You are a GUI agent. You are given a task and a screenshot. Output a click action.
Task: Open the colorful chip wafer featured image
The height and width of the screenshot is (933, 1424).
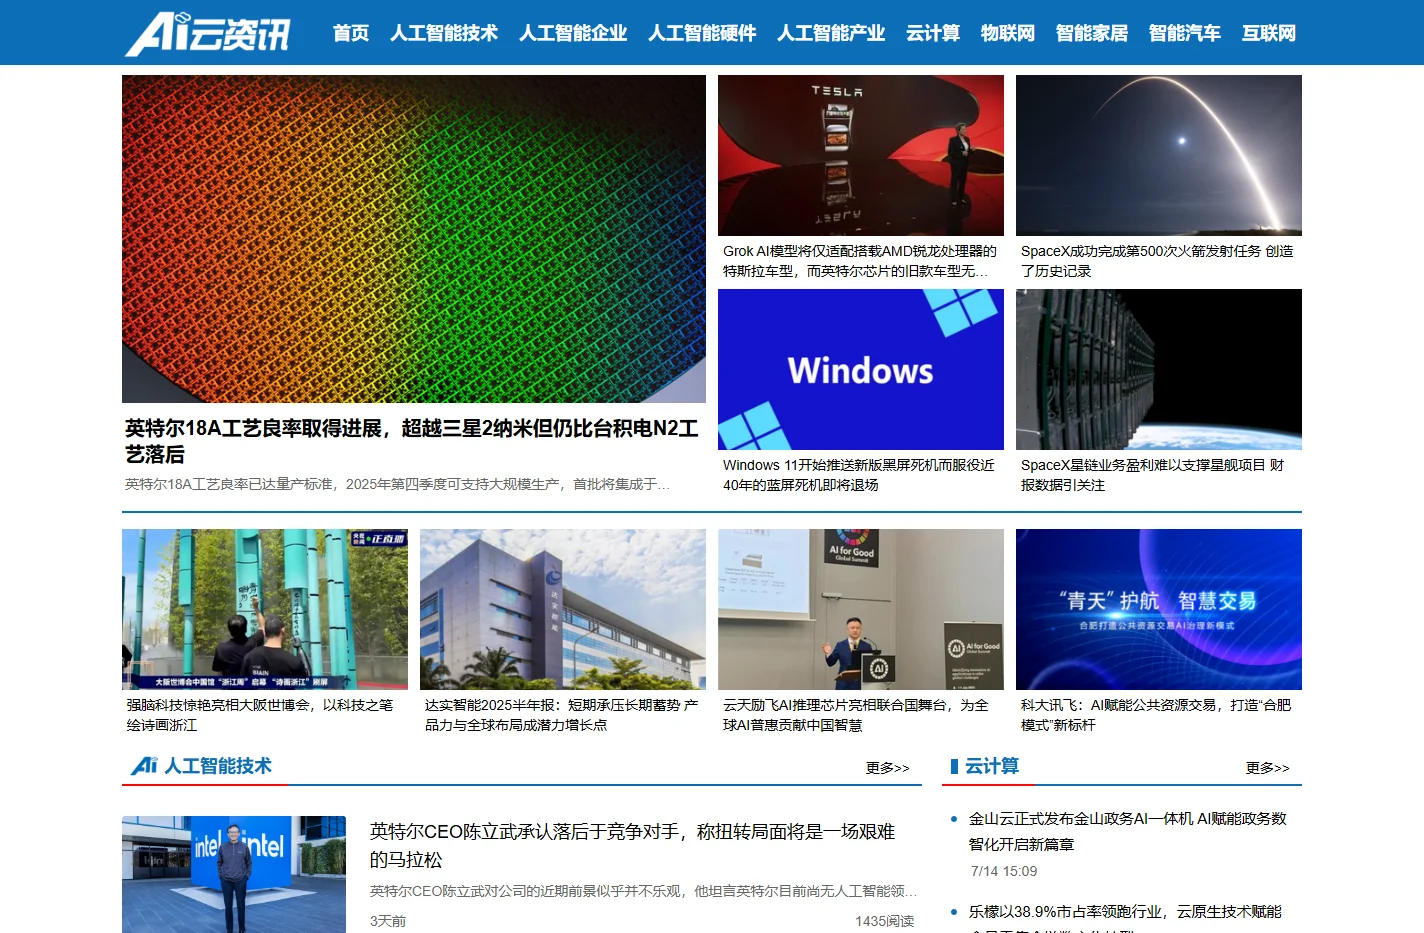[414, 239]
